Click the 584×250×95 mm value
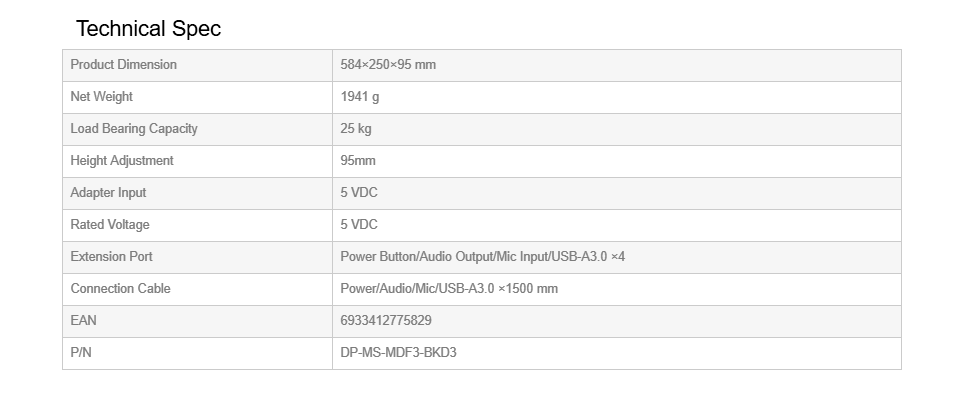This screenshot has height=395, width=960. [388, 65]
